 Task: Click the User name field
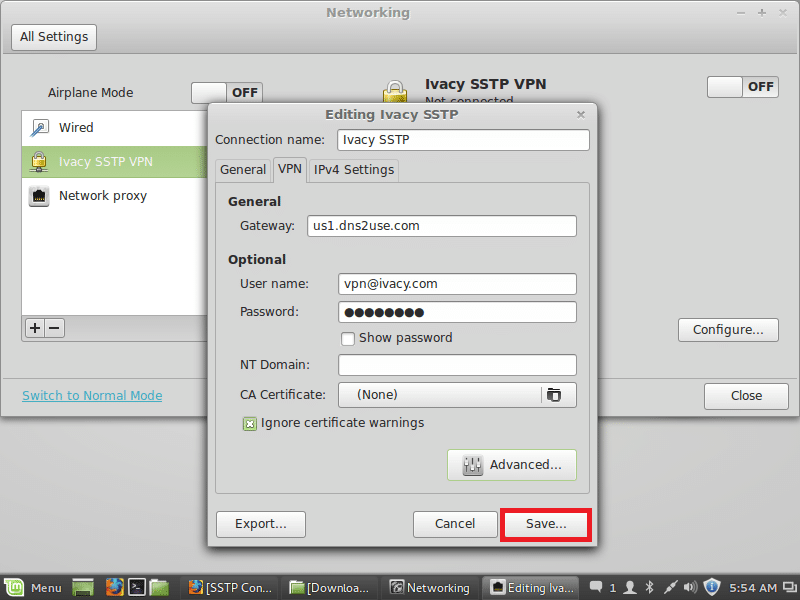point(457,284)
